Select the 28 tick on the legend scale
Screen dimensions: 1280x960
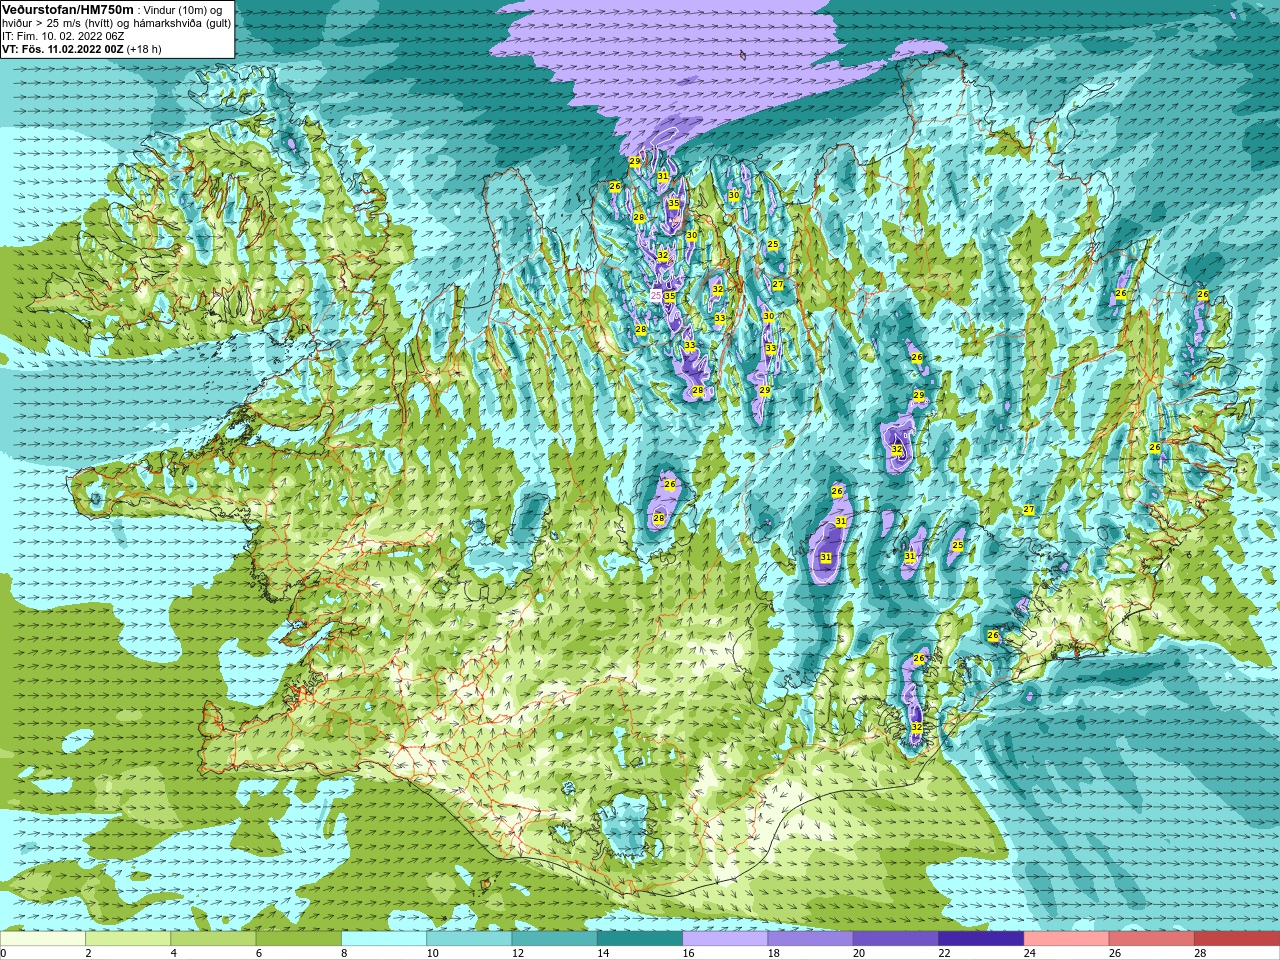coord(1201,954)
